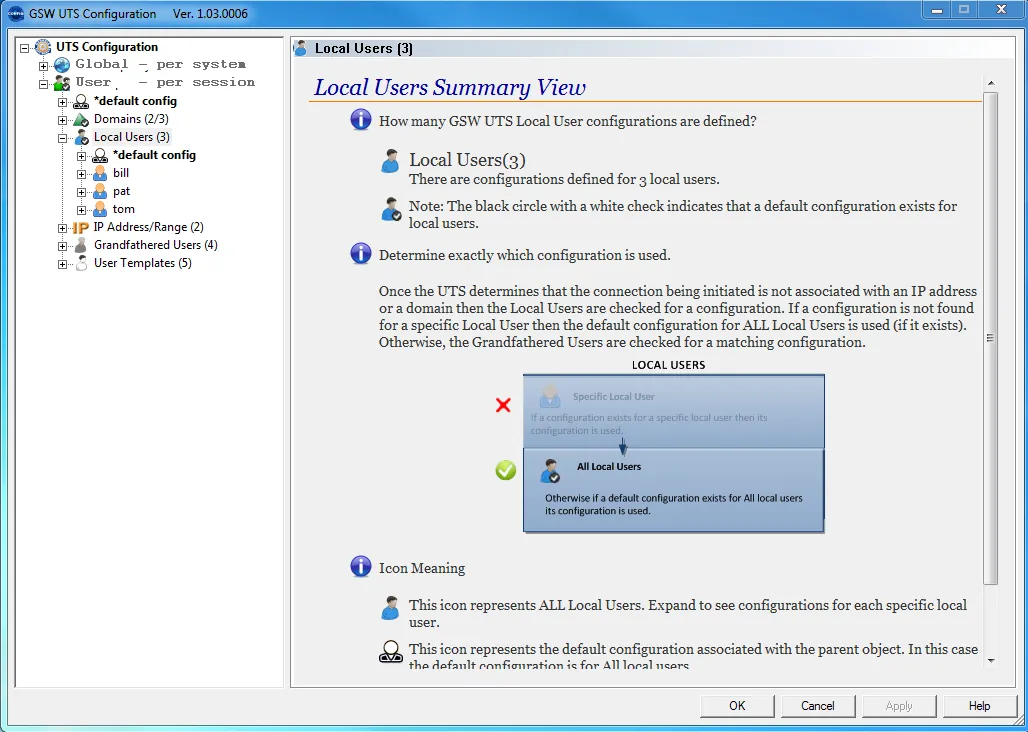The height and width of the screenshot is (732, 1028).
Task: Expand the User Templates (5) node
Action: (x=62, y=265)
